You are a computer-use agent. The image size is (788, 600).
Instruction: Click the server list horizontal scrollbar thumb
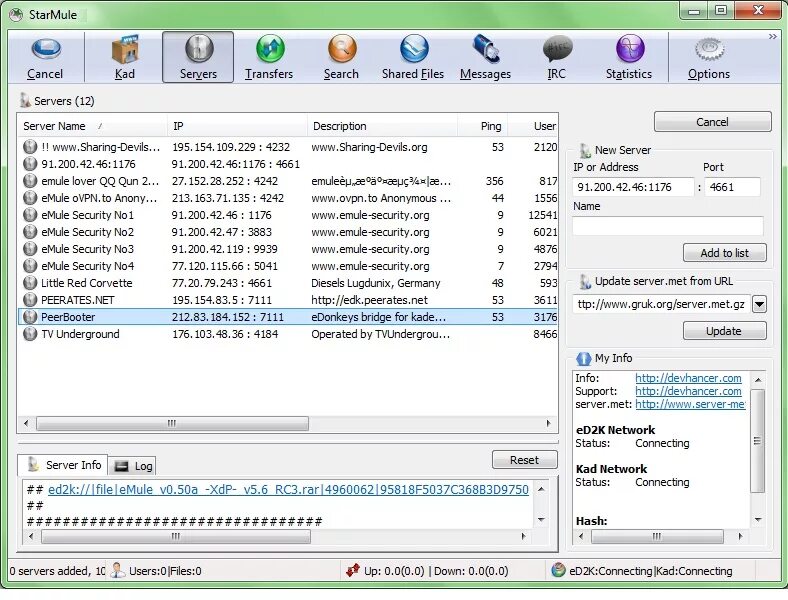pyautogui.click(x=172, y=423)
